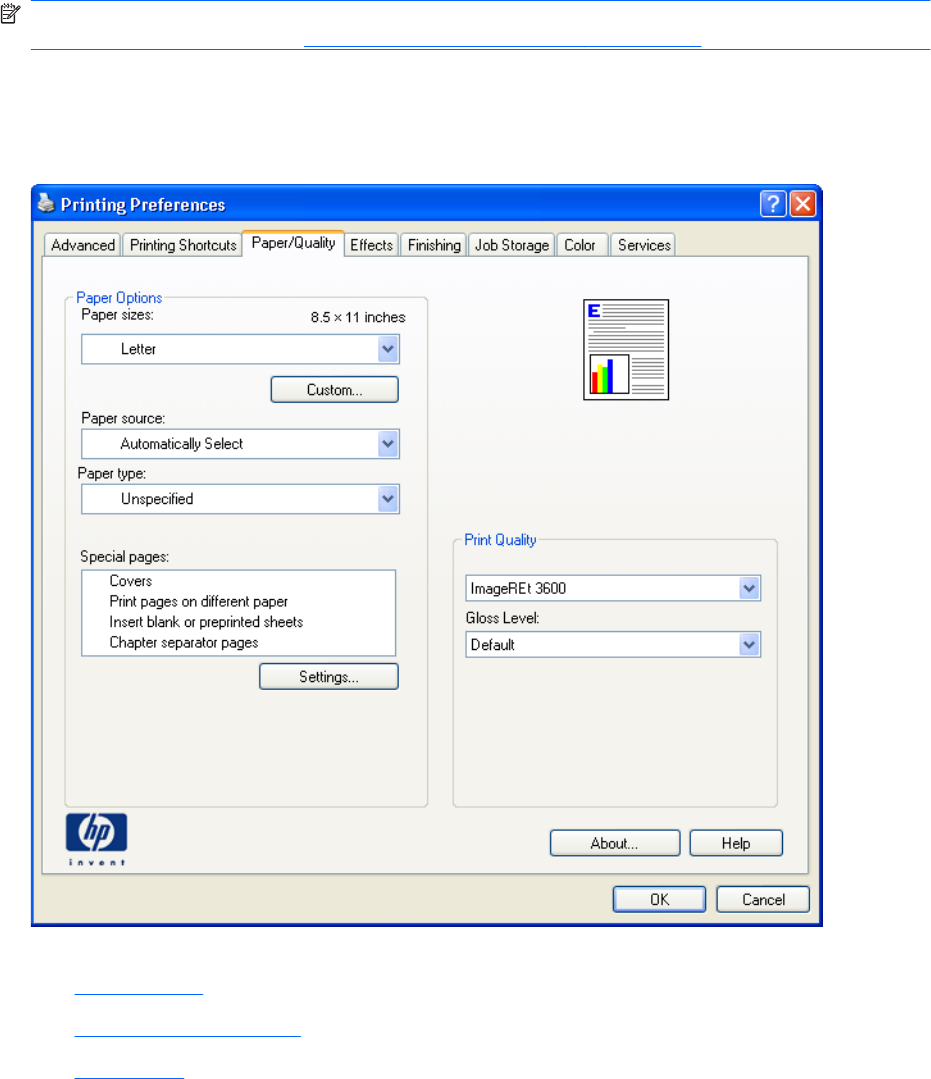
Task: Click the Custom... button
Action: pos(334,390)
